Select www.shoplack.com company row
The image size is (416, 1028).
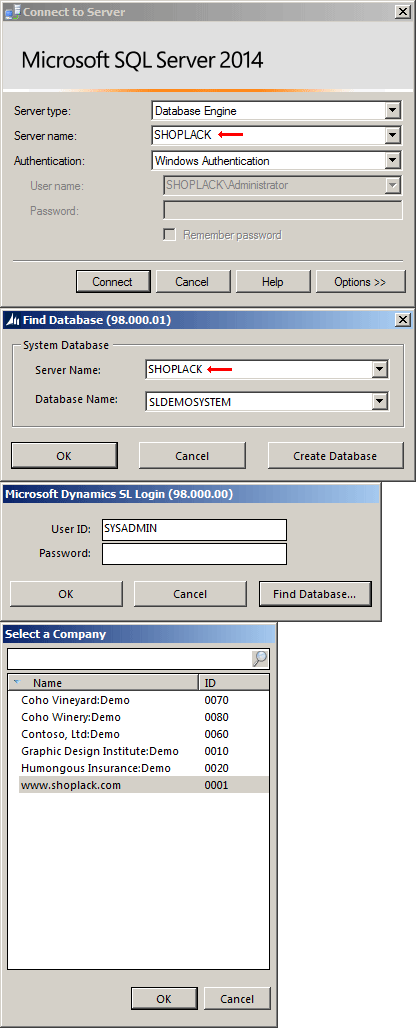click(x=143, y=785)
